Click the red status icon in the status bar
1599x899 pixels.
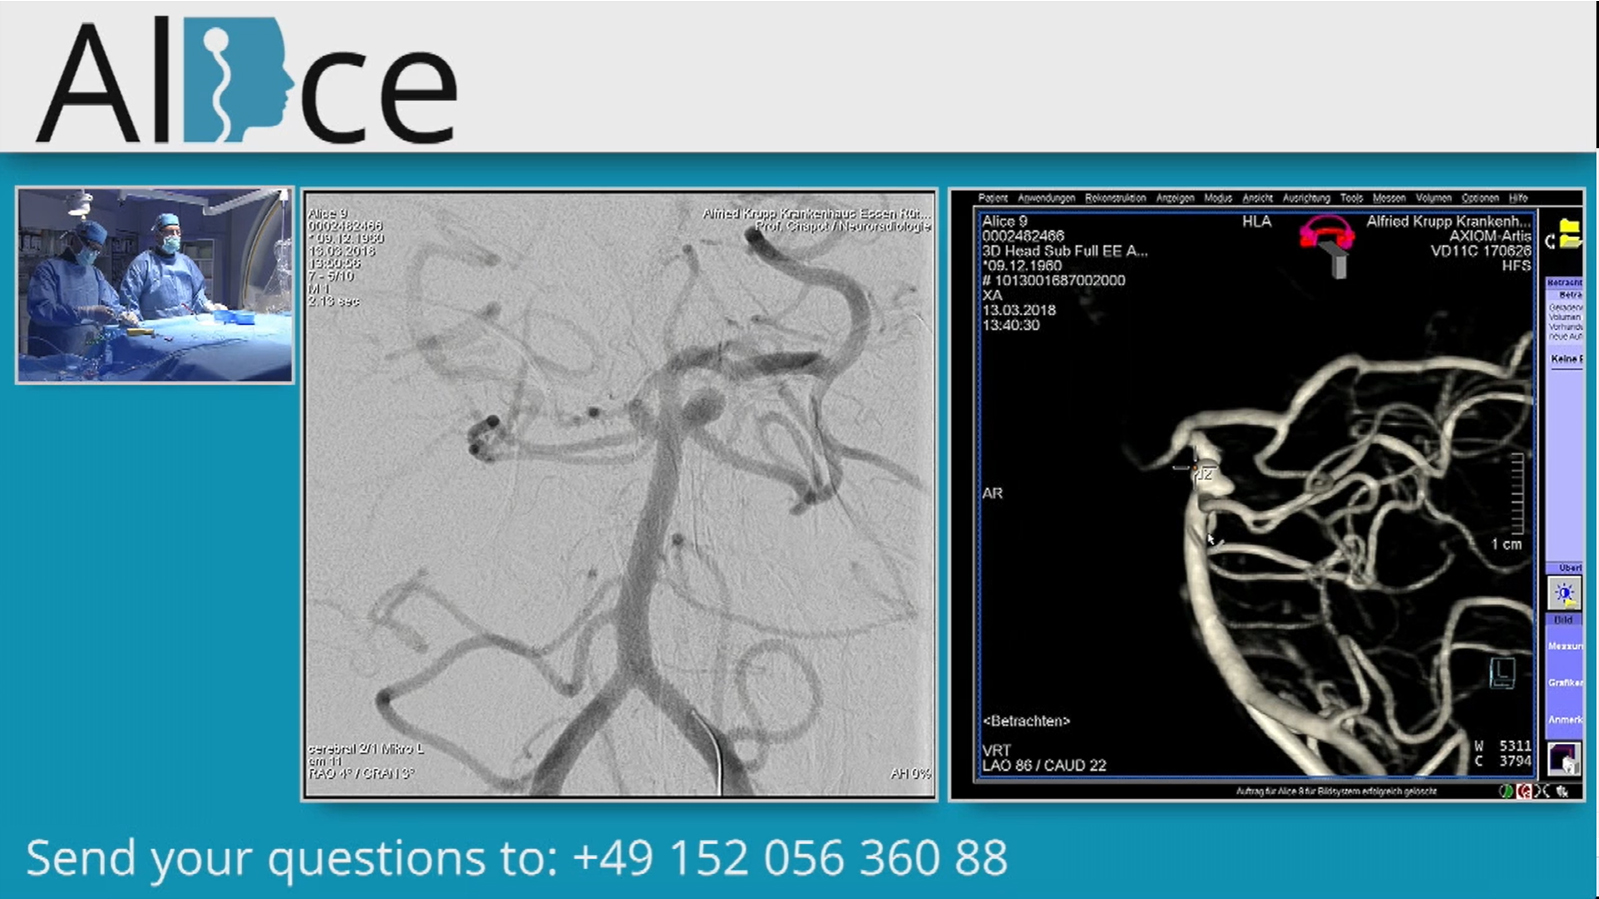click(1524, 791)
